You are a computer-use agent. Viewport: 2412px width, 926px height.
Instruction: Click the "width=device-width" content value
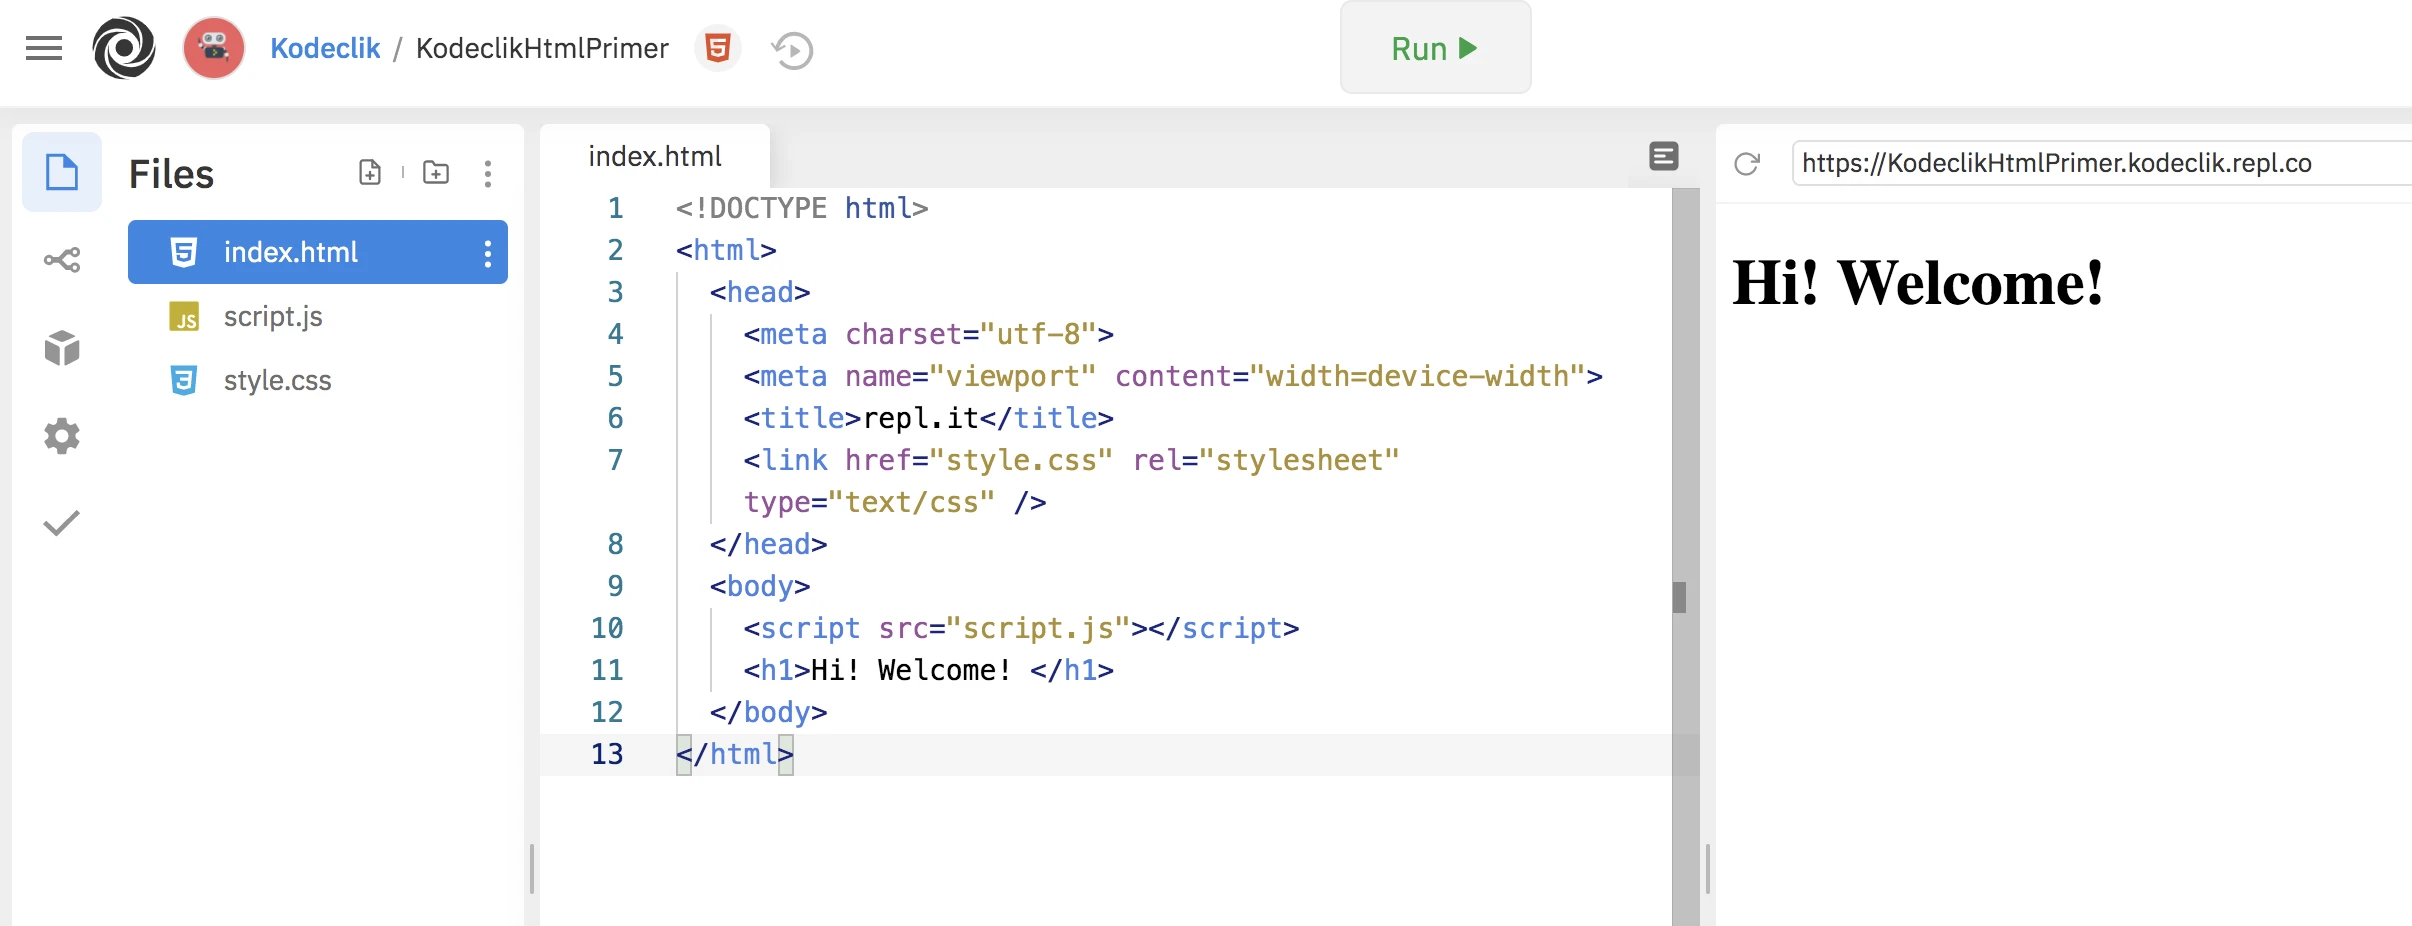tap(1418, 376)
